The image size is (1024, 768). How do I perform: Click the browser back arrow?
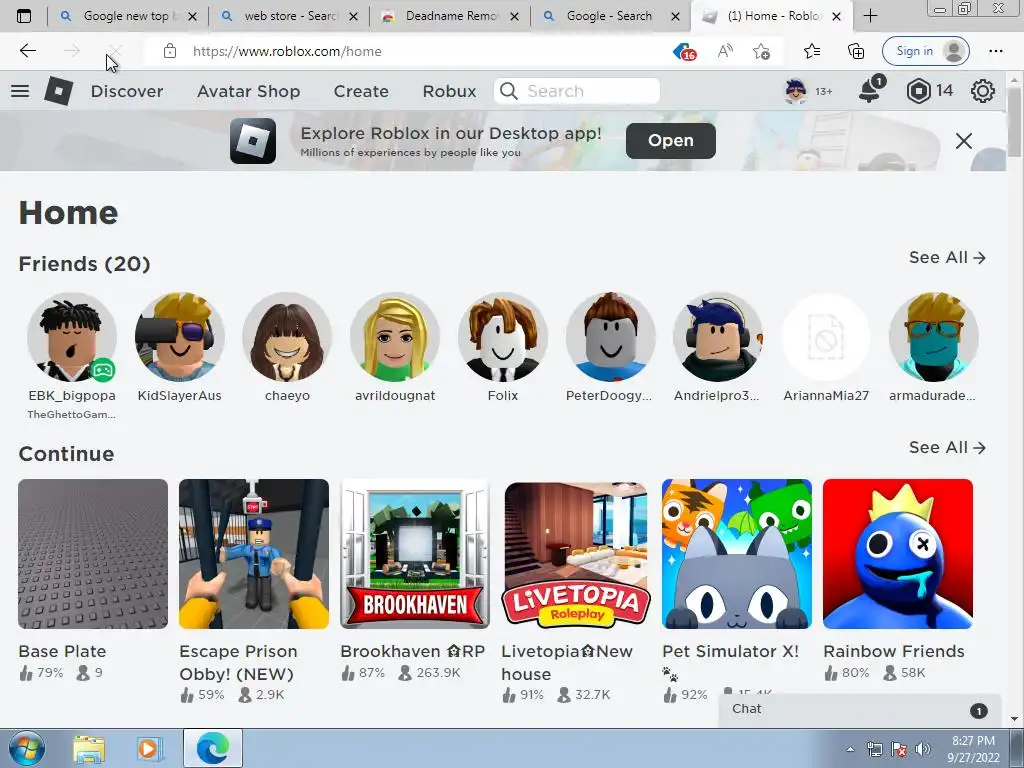[27, 51]
